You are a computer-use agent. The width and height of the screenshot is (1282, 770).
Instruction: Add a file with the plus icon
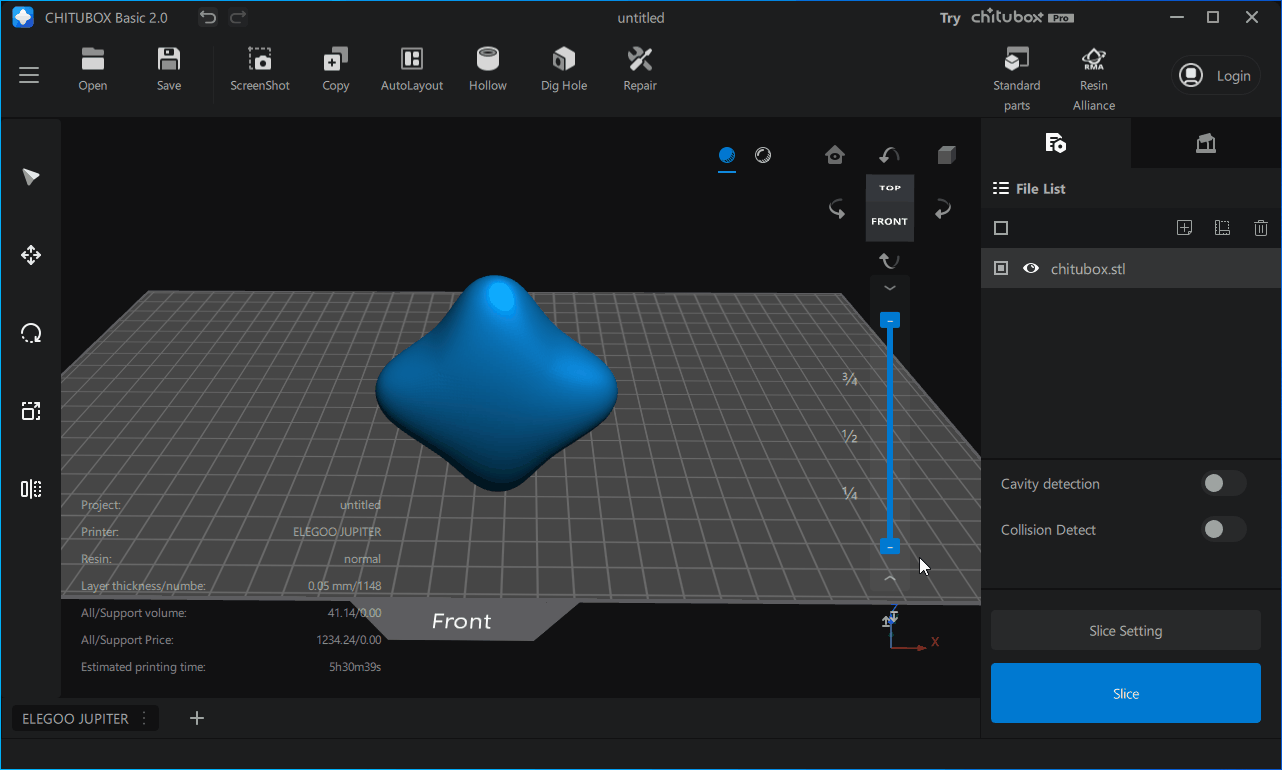[1184, 228]
